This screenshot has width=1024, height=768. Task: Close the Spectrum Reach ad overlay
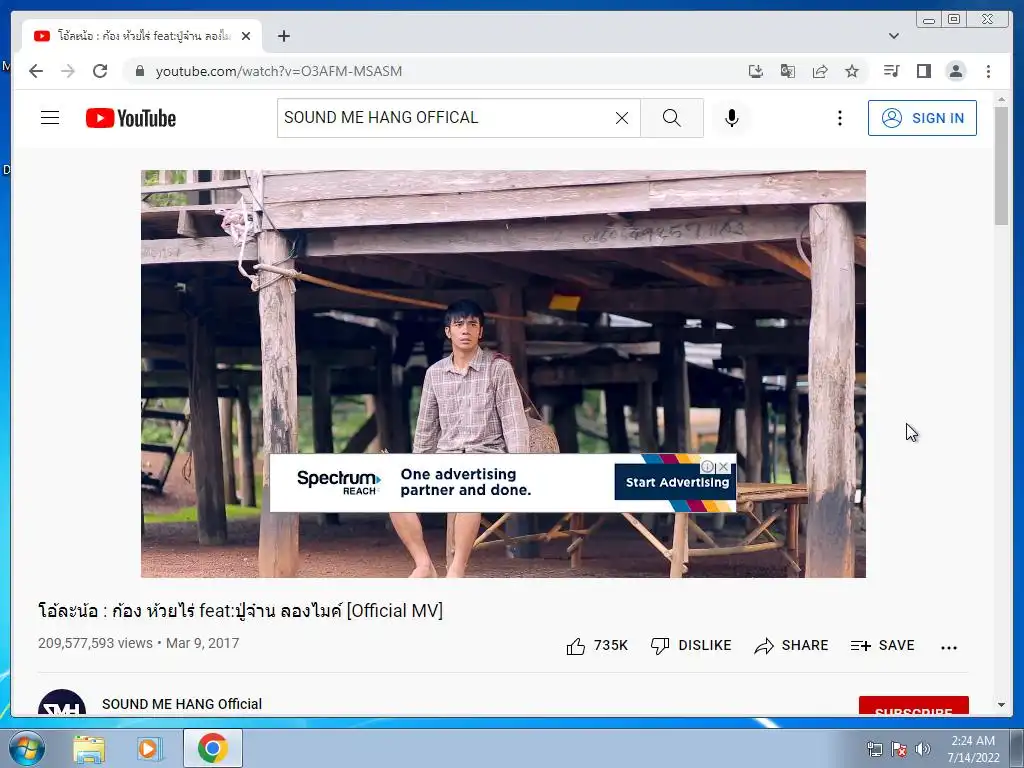(x=723, y=467)
